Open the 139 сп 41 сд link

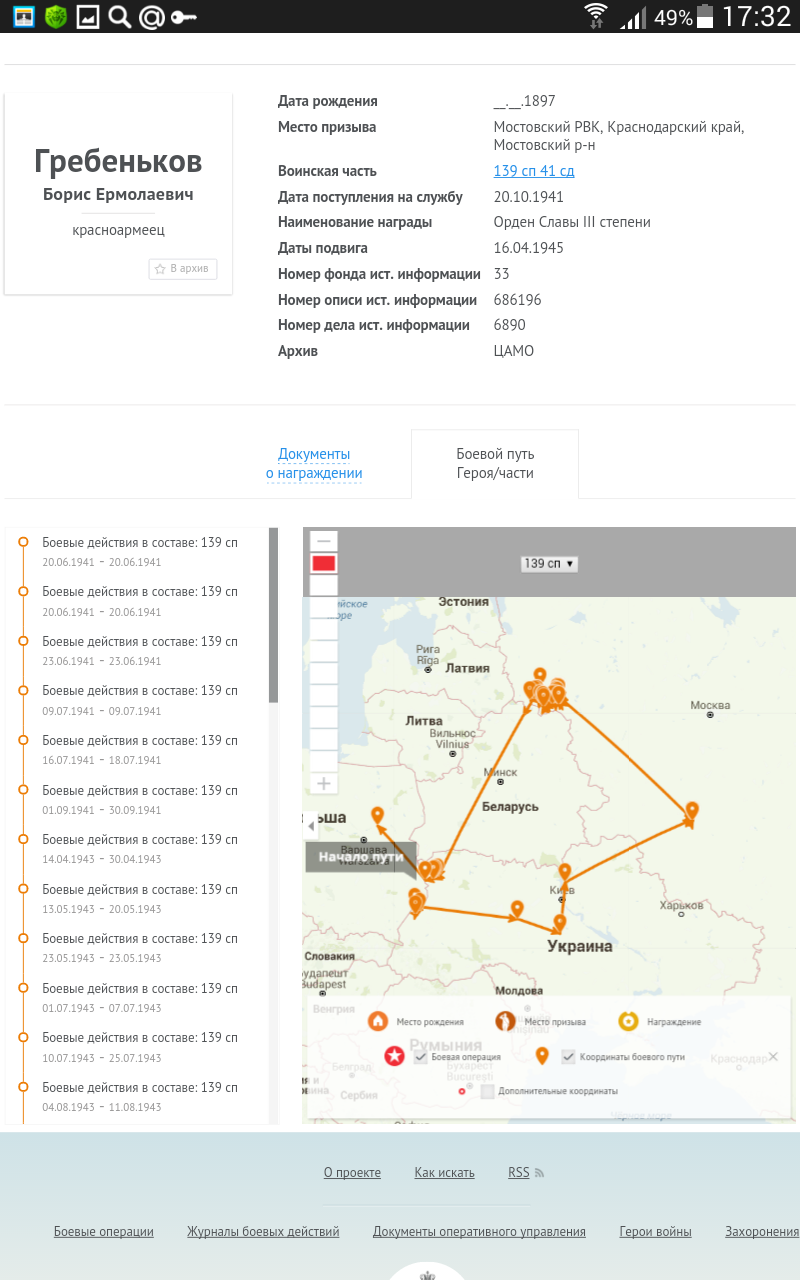click(x=534, y=171)
